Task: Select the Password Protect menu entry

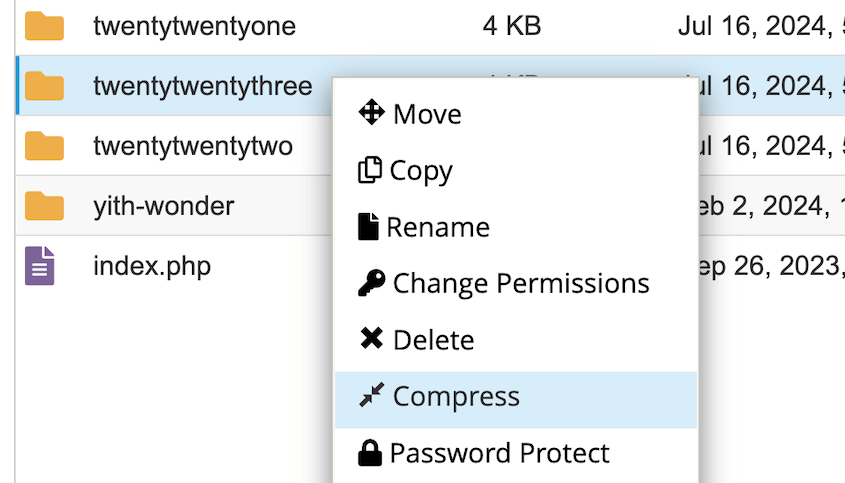Action: click(499, 453)
